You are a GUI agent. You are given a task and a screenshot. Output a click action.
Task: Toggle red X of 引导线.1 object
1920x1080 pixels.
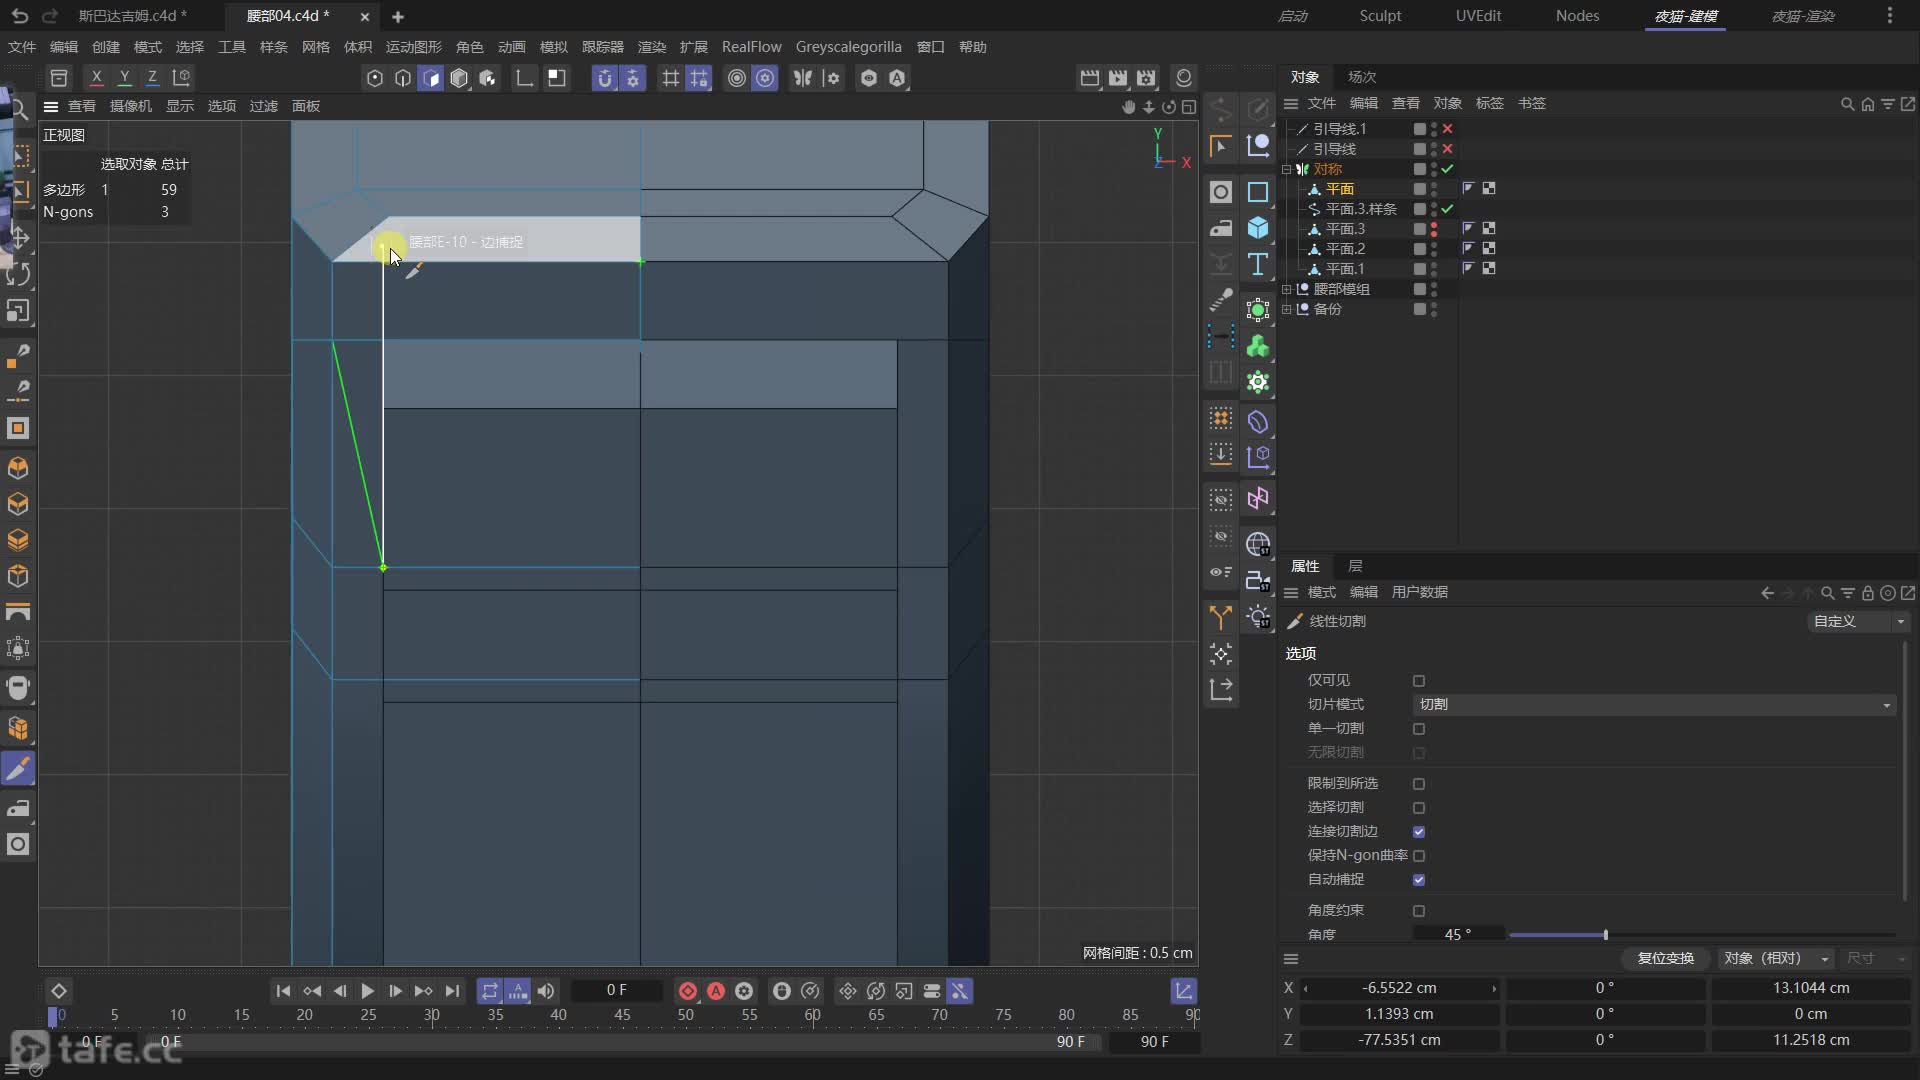(x=1447, y=129)
